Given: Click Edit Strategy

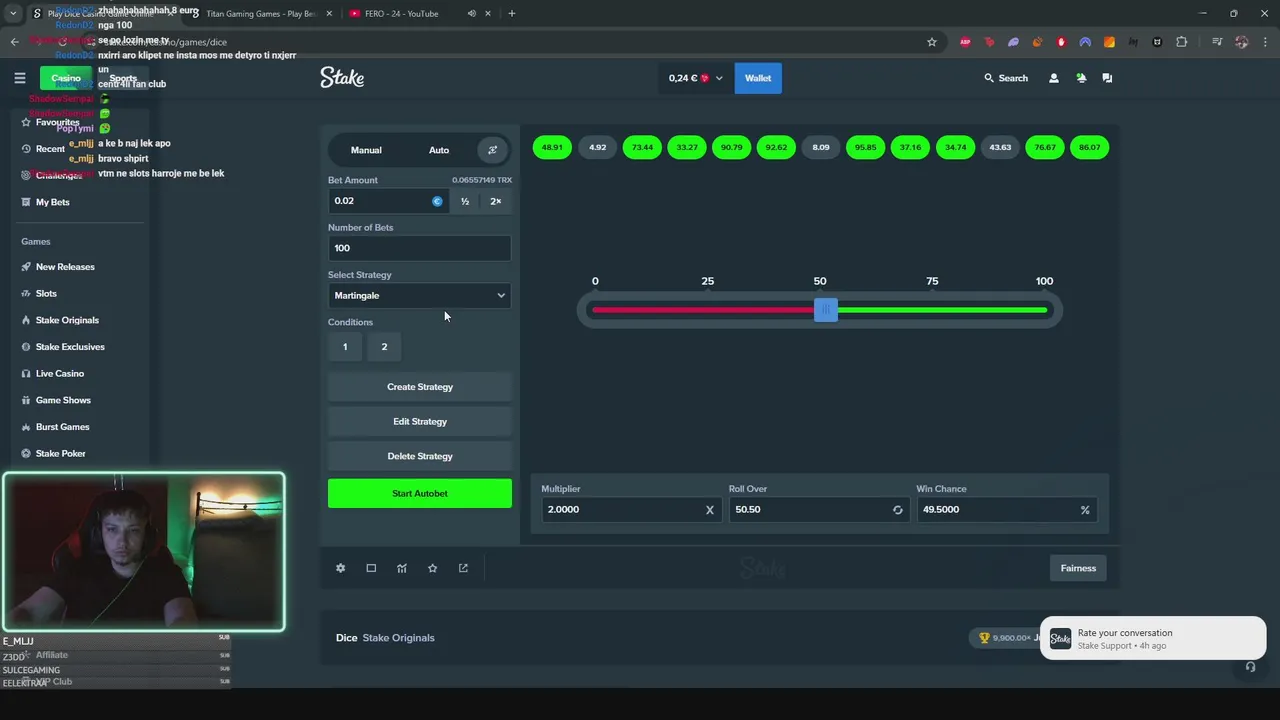Looking at the screenshot, I should [420, 422].
